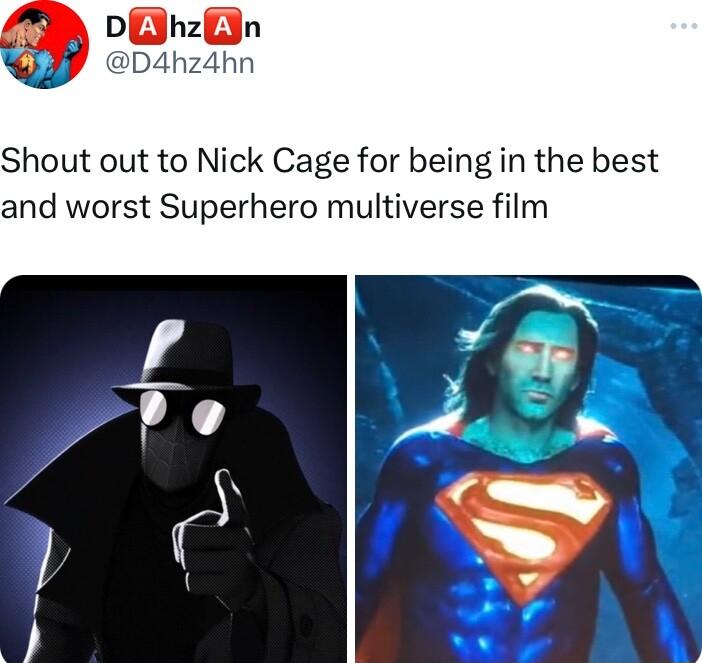The width and height of the screenshot is (702, 663).
Task: Click Spider-Man Noir's fedora hat
Action: click(x=186, y=361)
